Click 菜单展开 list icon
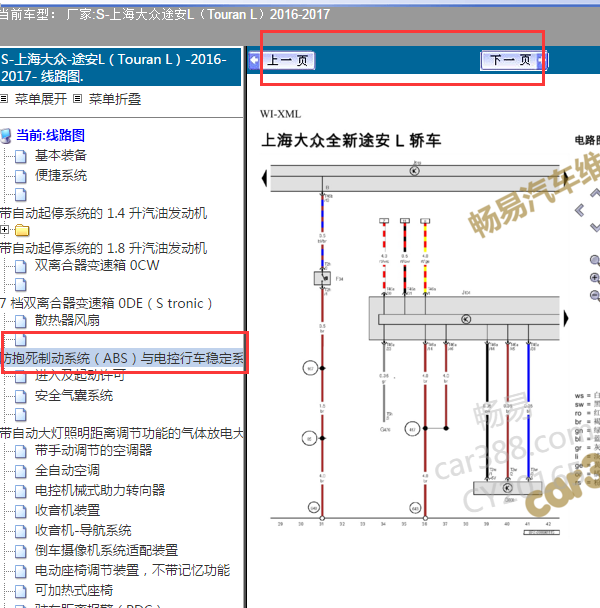Screen dimensions: 600x608 pyautogui.click(x=4, y=99)
